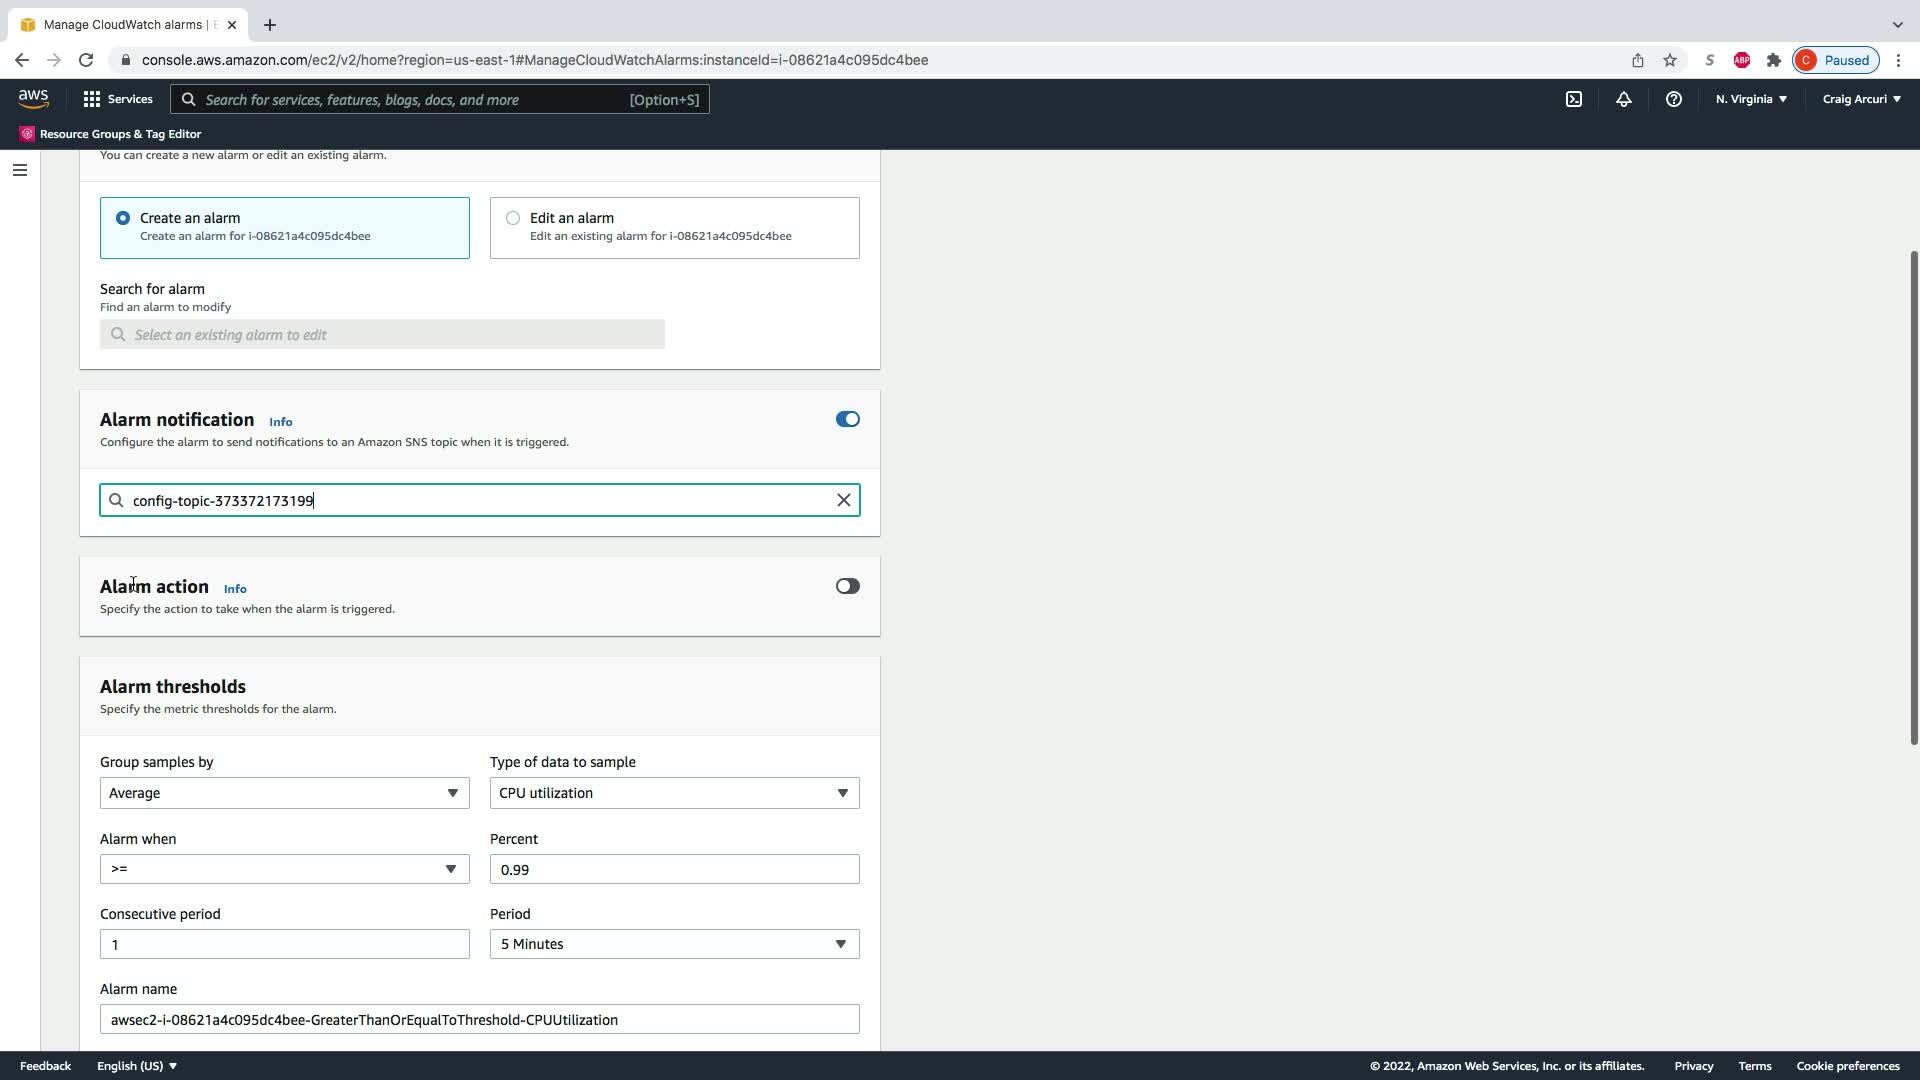
Task: Clear the SNS topic search field
Action: (x=843, y=500)
